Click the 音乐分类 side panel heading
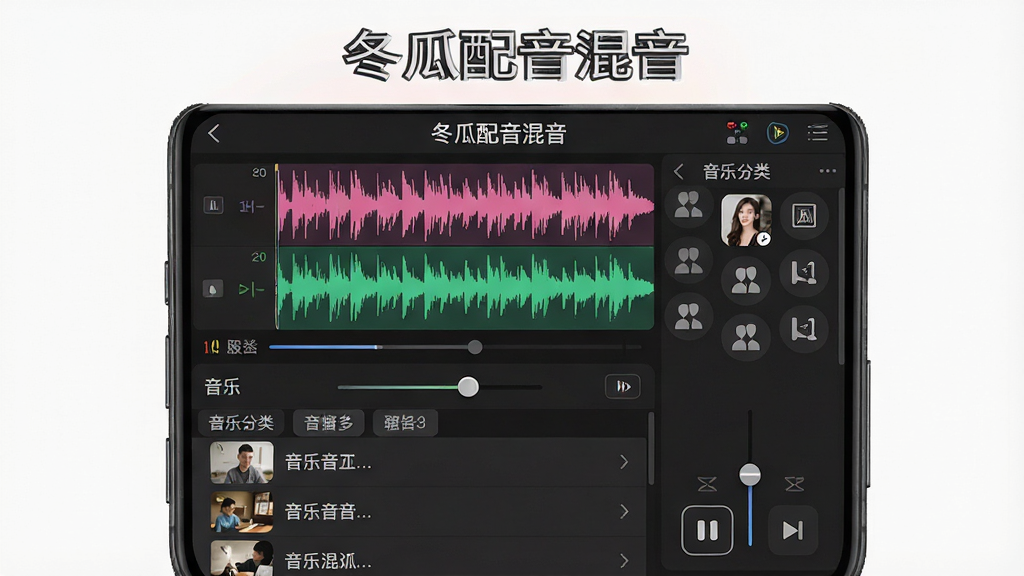Image resolution: width=1024 pixels, height=576 pixels. 736,172
